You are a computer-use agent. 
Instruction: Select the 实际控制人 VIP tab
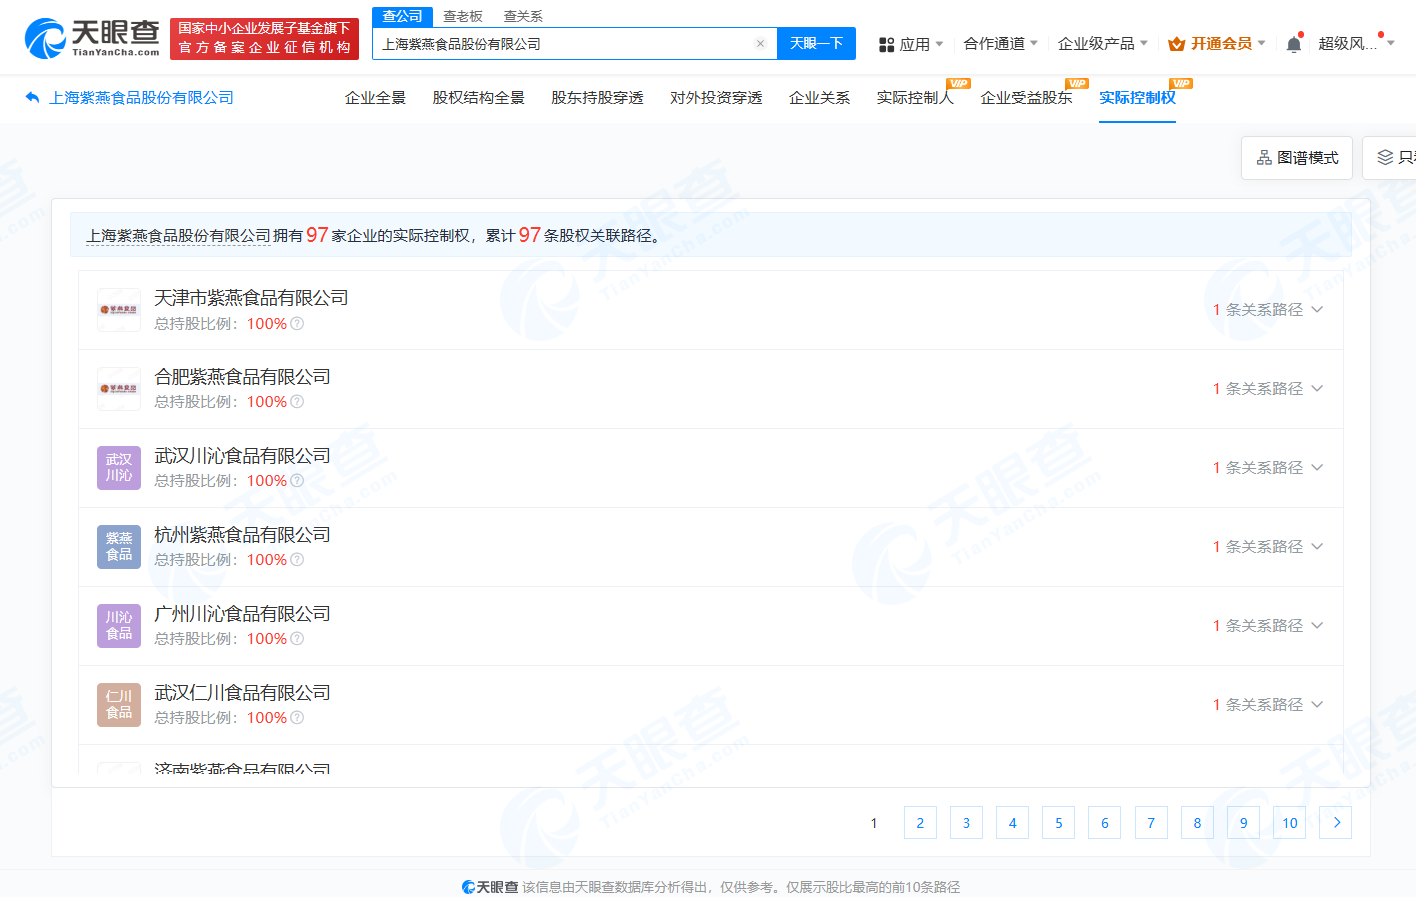pyautogui.click(x=916, y=97)
